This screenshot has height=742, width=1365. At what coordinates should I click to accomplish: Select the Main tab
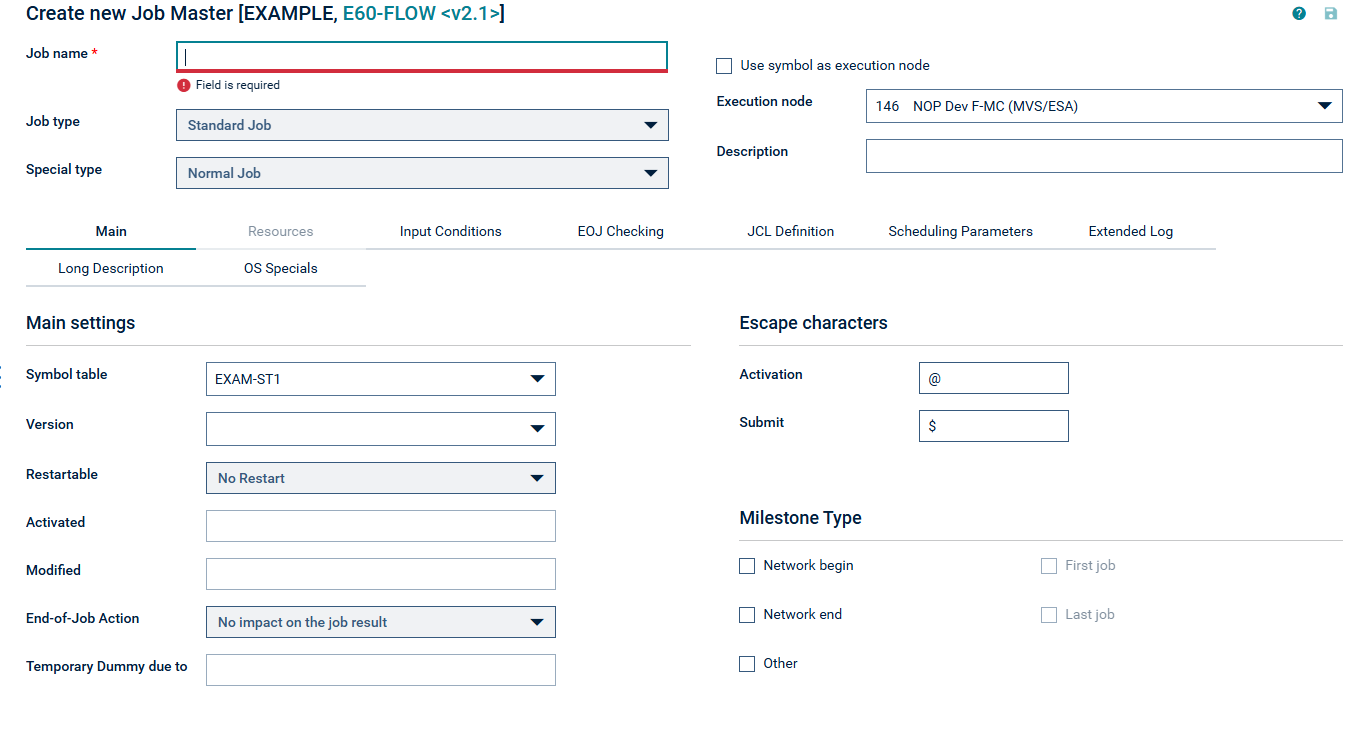(111, 231)
